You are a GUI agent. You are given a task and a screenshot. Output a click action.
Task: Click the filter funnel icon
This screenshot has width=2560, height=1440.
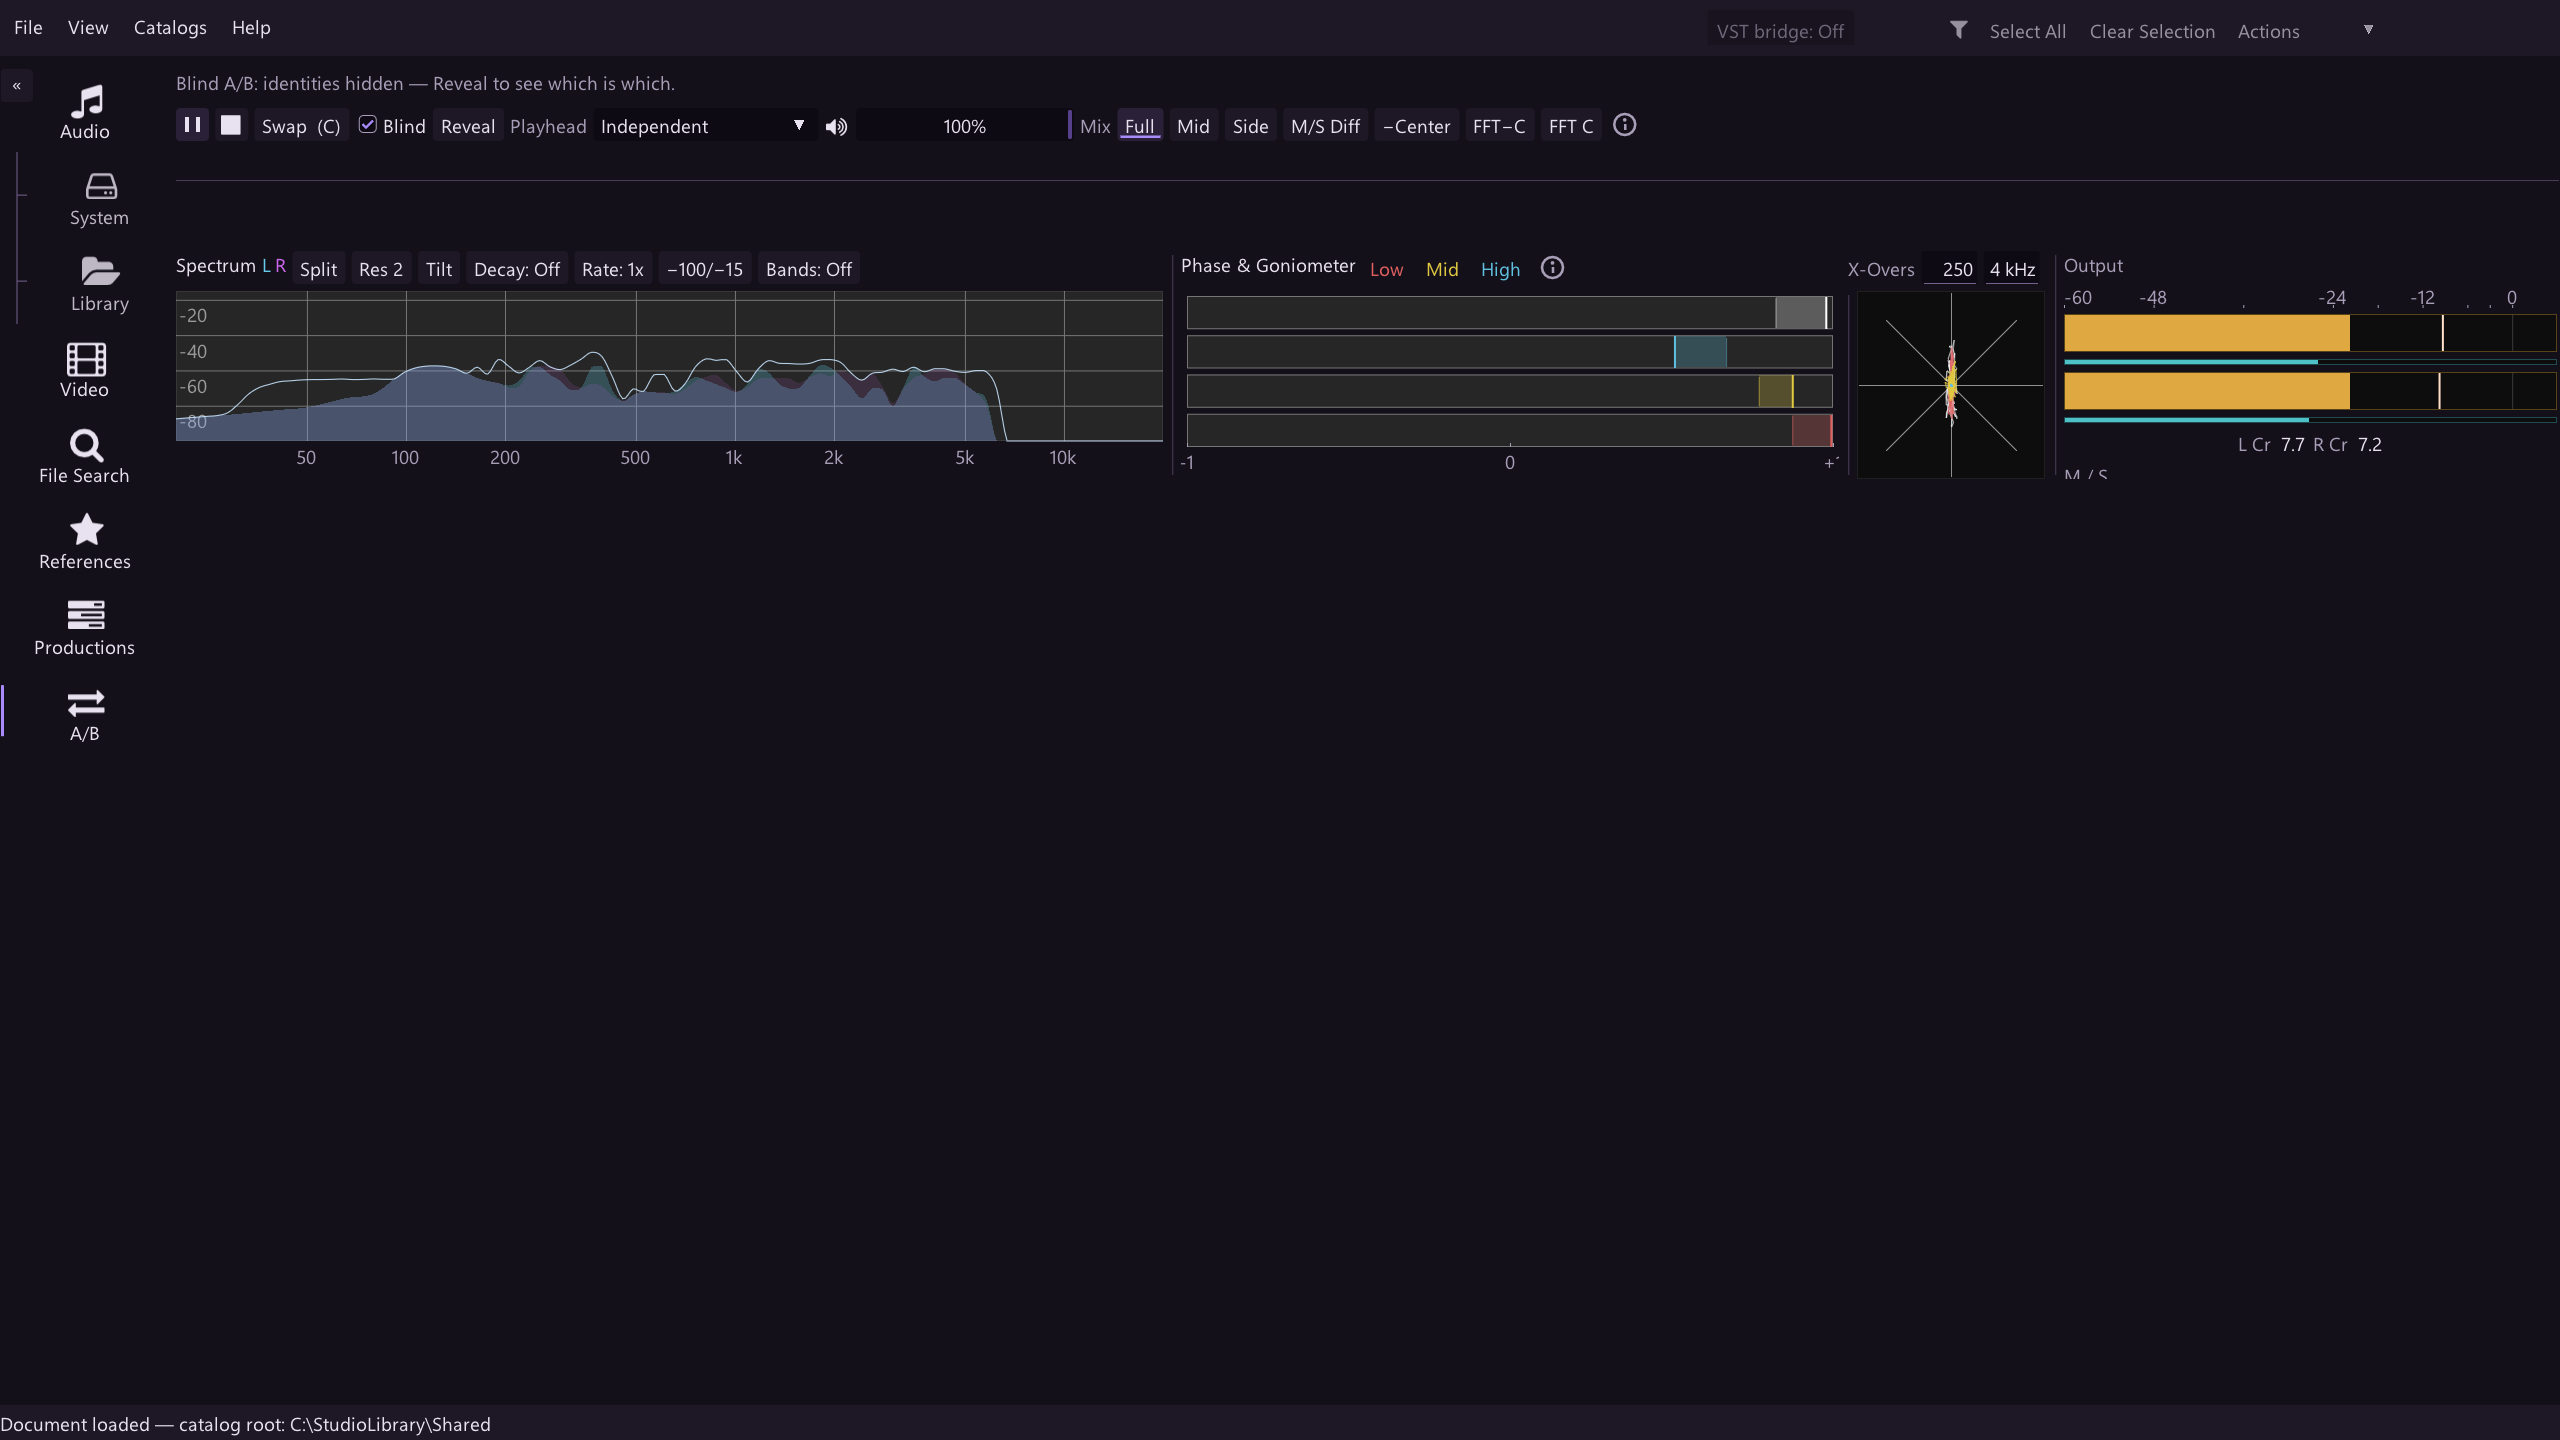click(x=1958, y=30)
